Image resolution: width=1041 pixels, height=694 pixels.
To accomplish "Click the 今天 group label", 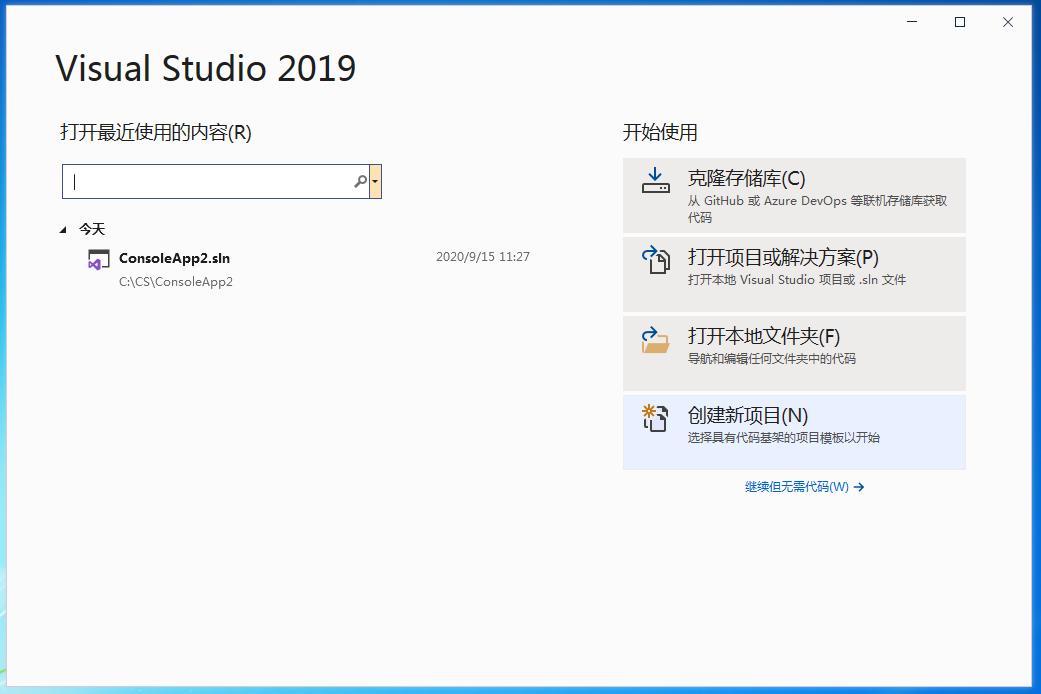I will tap(92, 229).
